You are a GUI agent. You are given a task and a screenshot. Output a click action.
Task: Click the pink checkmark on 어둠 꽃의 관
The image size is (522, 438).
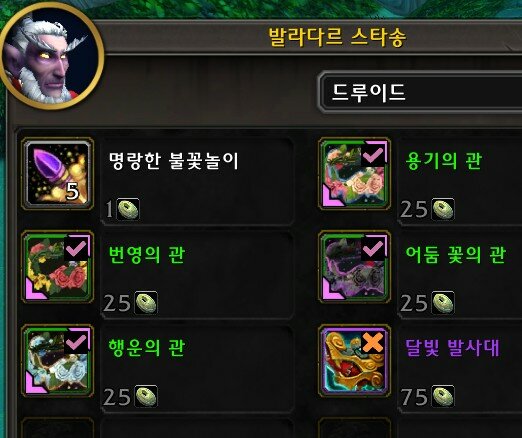tap(374, 248)
